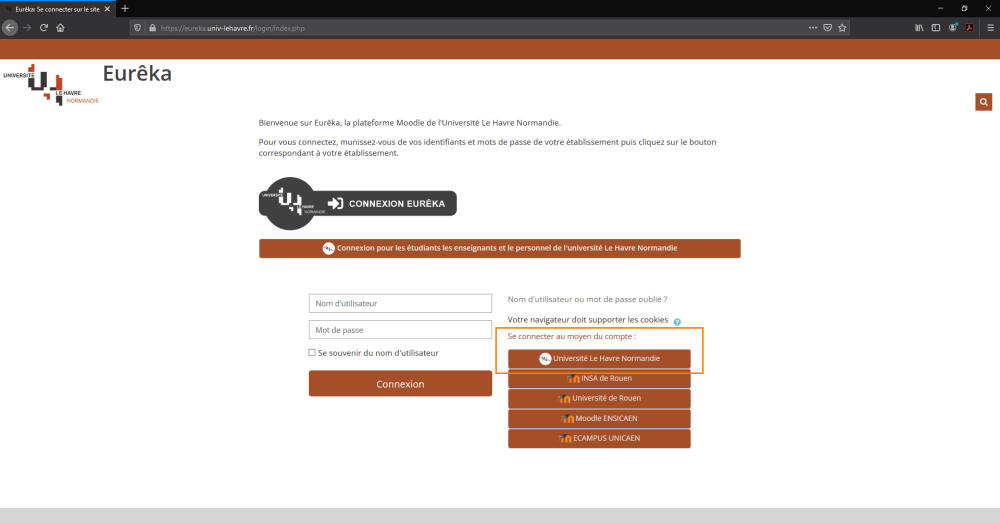This screenshot has height=523, width=1000.
Task: Click the Adobe Acrobat extension icon
Action: pos(969,28)
